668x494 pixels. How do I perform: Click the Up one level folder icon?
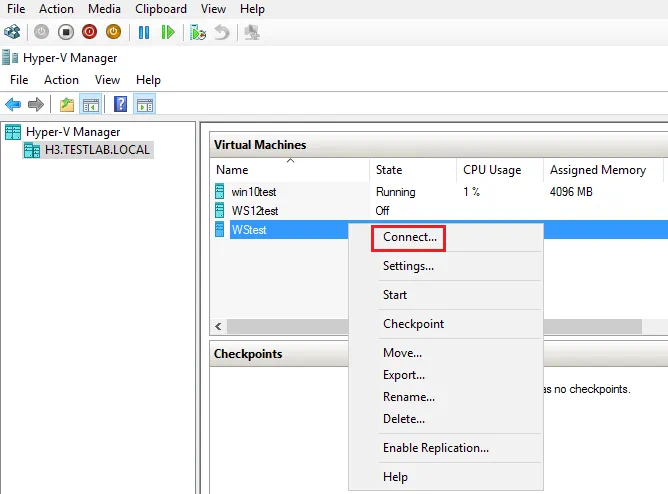(x=67, y=104)
